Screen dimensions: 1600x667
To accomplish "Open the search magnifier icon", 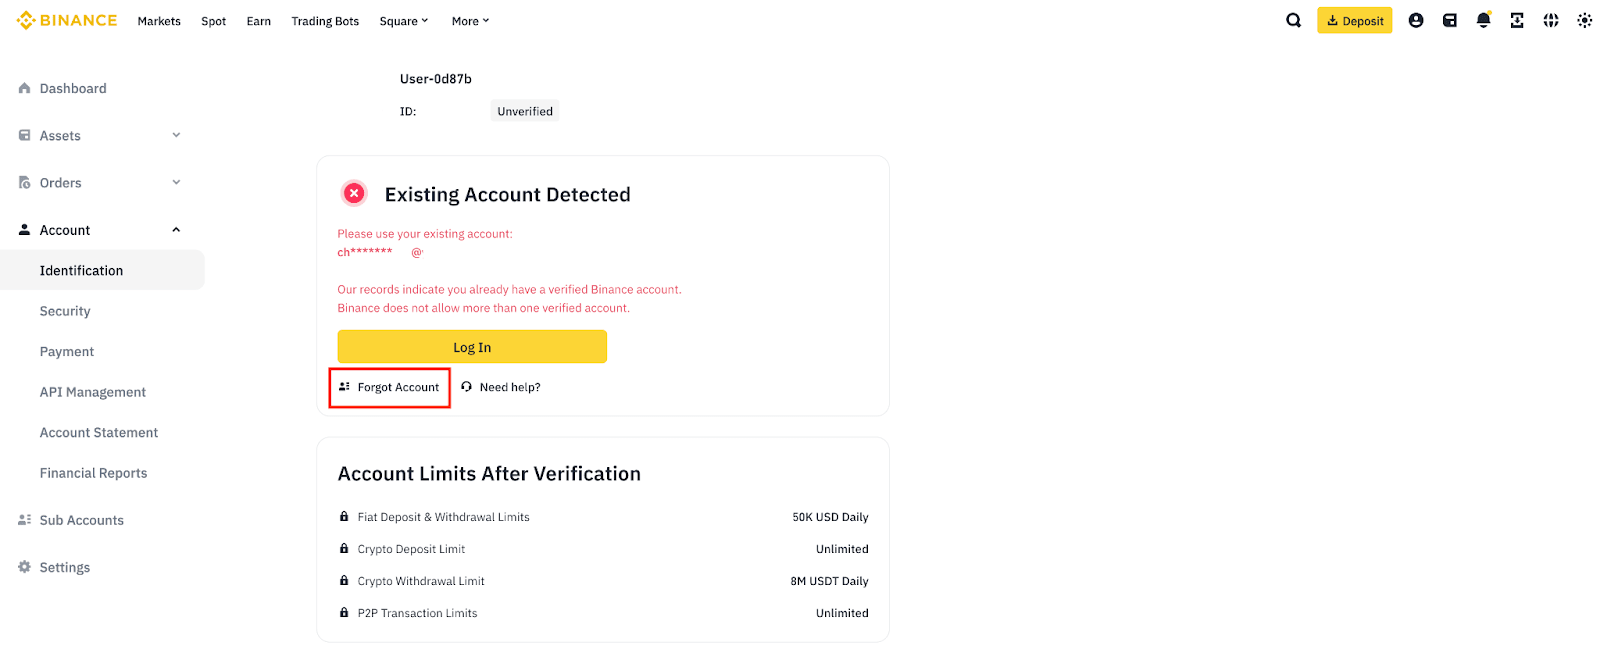I will (x=1293, y=20).
